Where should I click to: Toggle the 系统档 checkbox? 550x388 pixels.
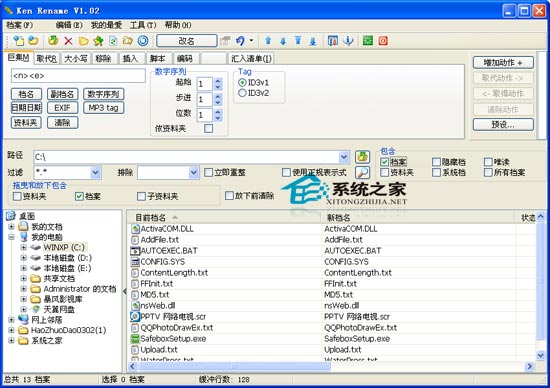tap(436, 172)
